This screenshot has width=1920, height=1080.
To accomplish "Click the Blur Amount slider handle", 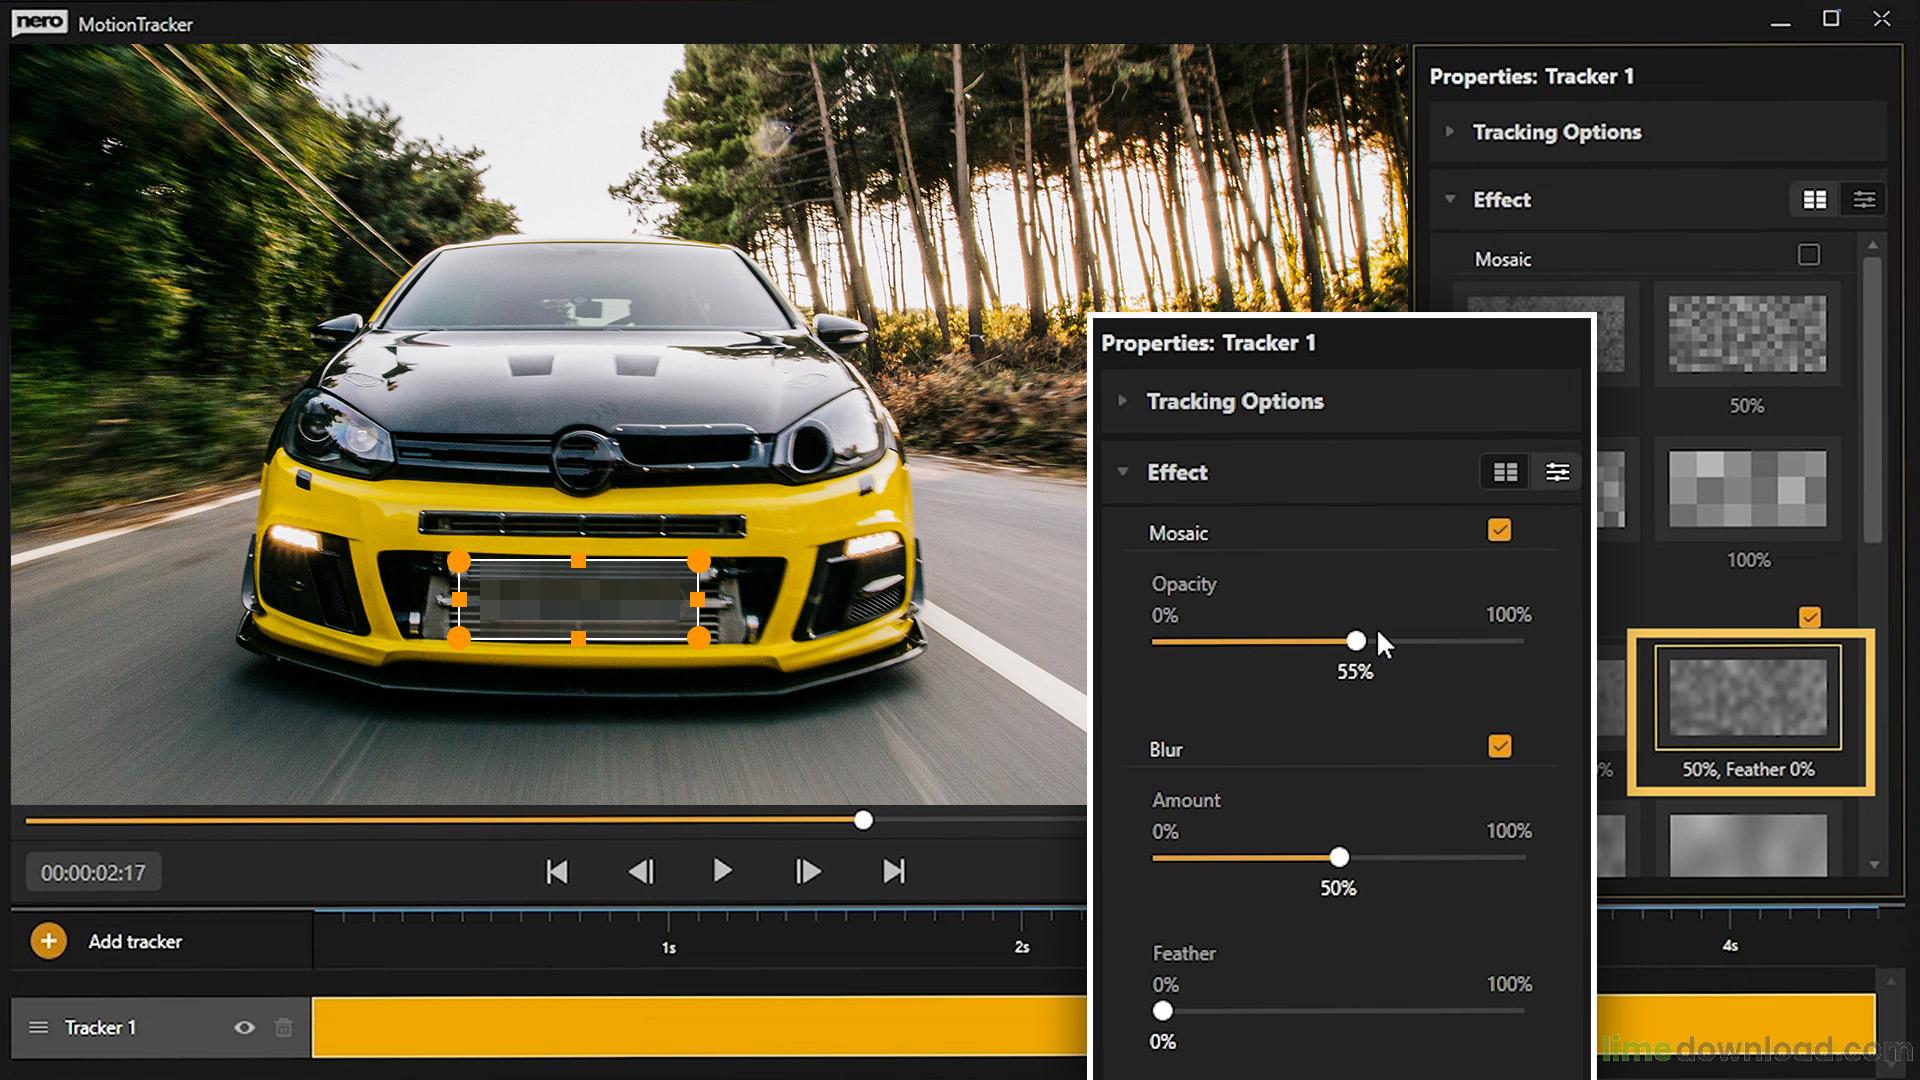I will pyautogui.click(x=1339, y=857).
